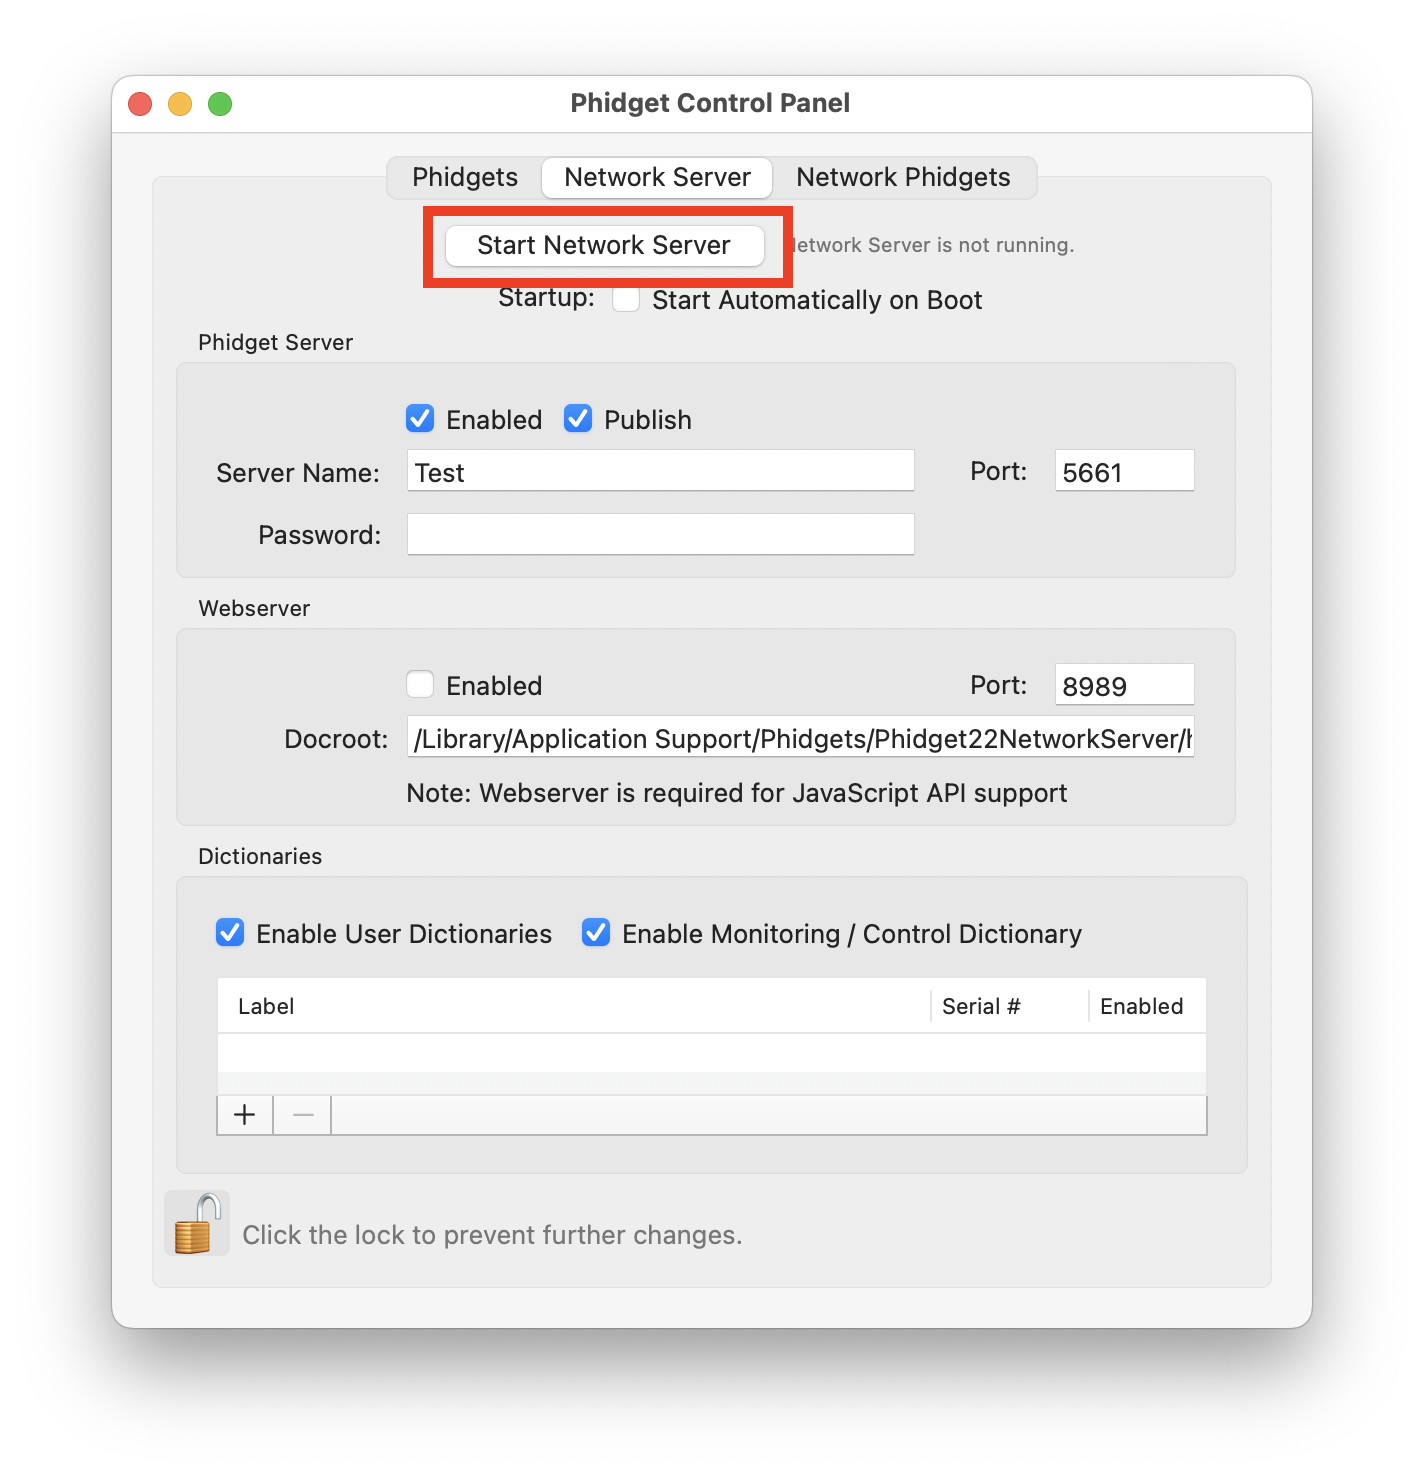Image resolution: width=1424 pixels, height=1476 pixels.
Task: Click the Phidget Server port field 5661
Action: click(1124, 471)
